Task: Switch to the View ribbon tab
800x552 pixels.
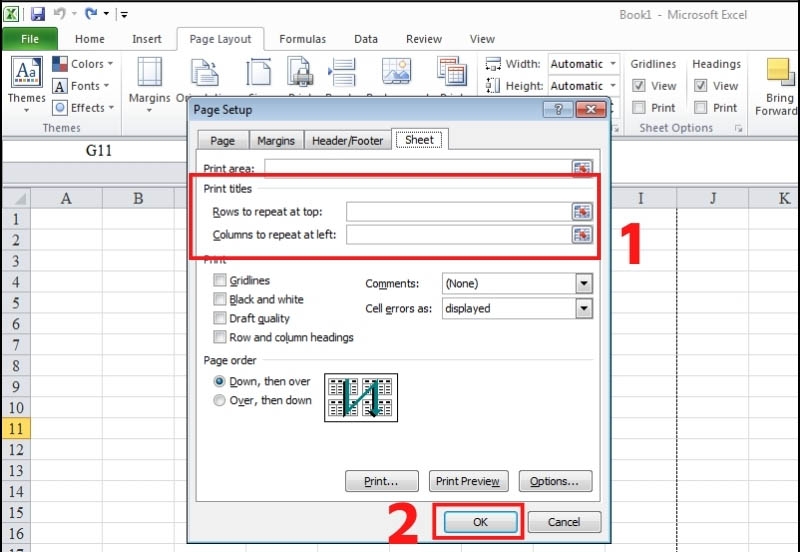Action: pyautogui.click(x=482, y=39)
